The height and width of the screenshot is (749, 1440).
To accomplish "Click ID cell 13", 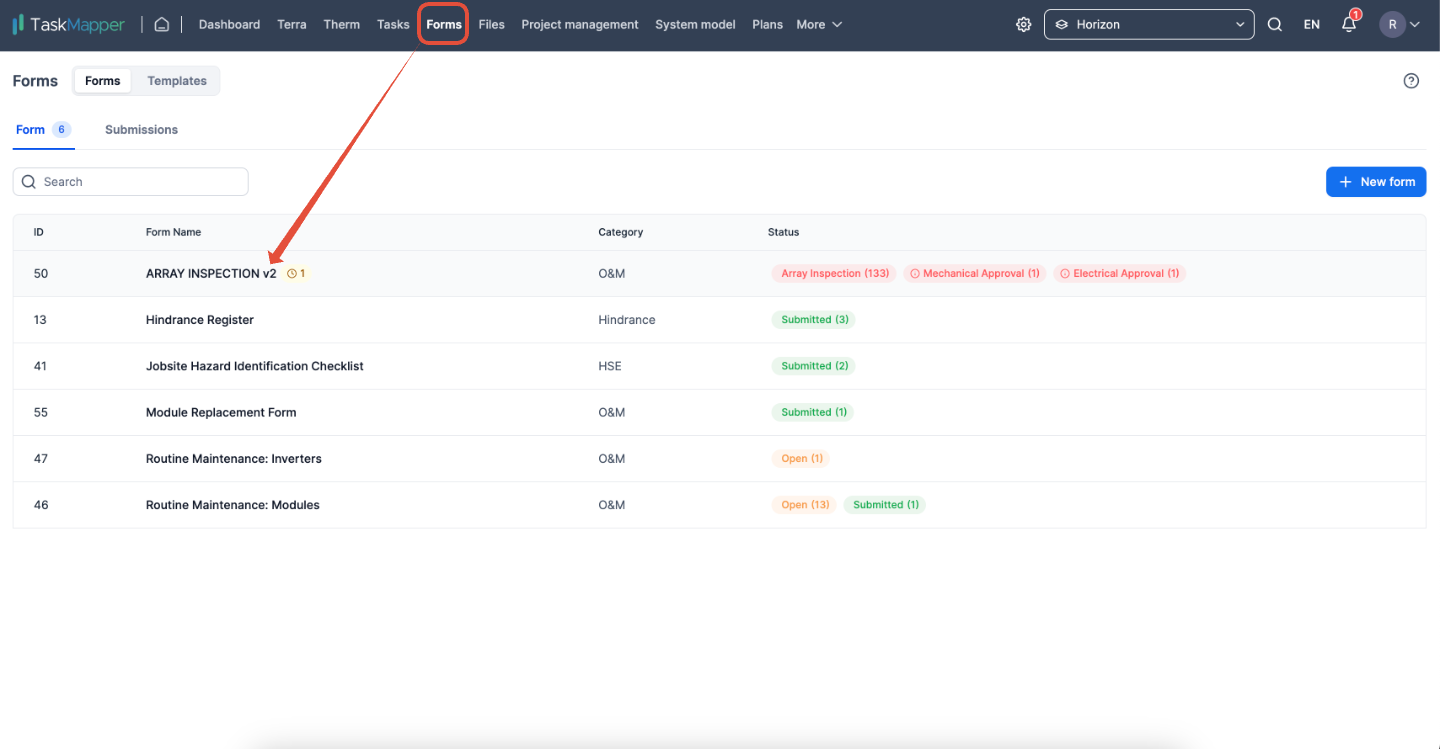I will pyautogui.click(x=40, y=320).
